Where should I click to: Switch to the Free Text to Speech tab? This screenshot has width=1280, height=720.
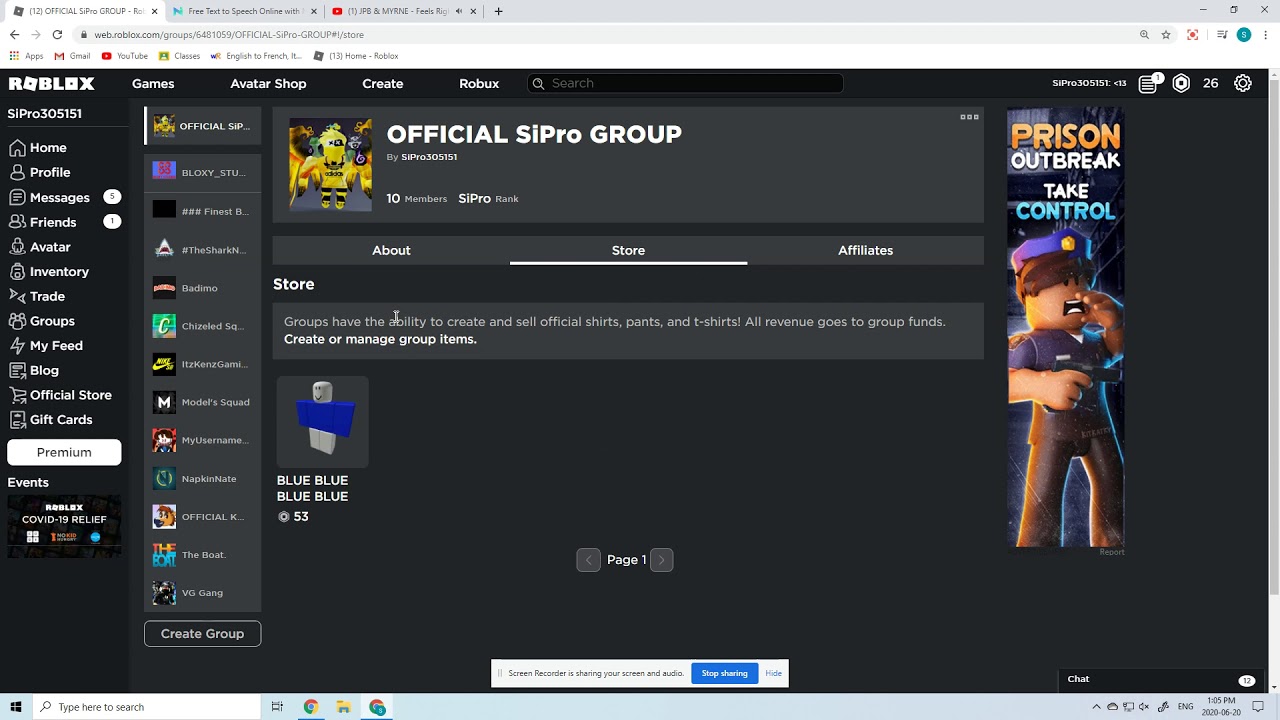244,11
